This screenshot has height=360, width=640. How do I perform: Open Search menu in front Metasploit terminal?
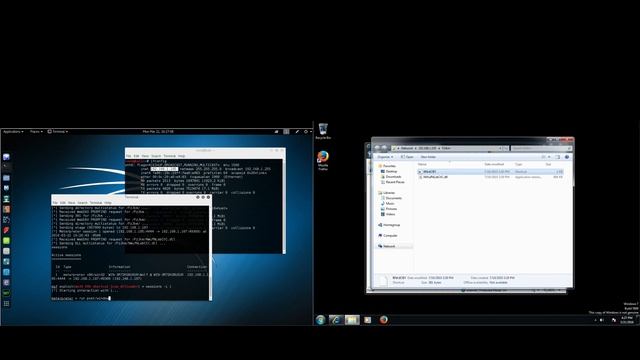tap(82, 203)
